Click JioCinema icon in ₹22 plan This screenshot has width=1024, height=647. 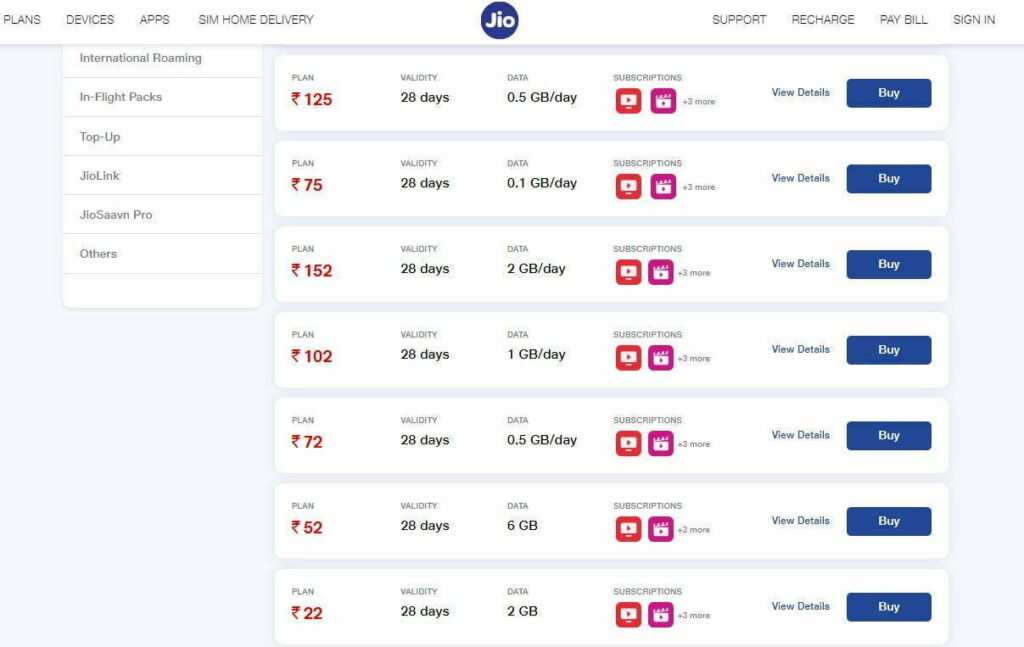660,614
